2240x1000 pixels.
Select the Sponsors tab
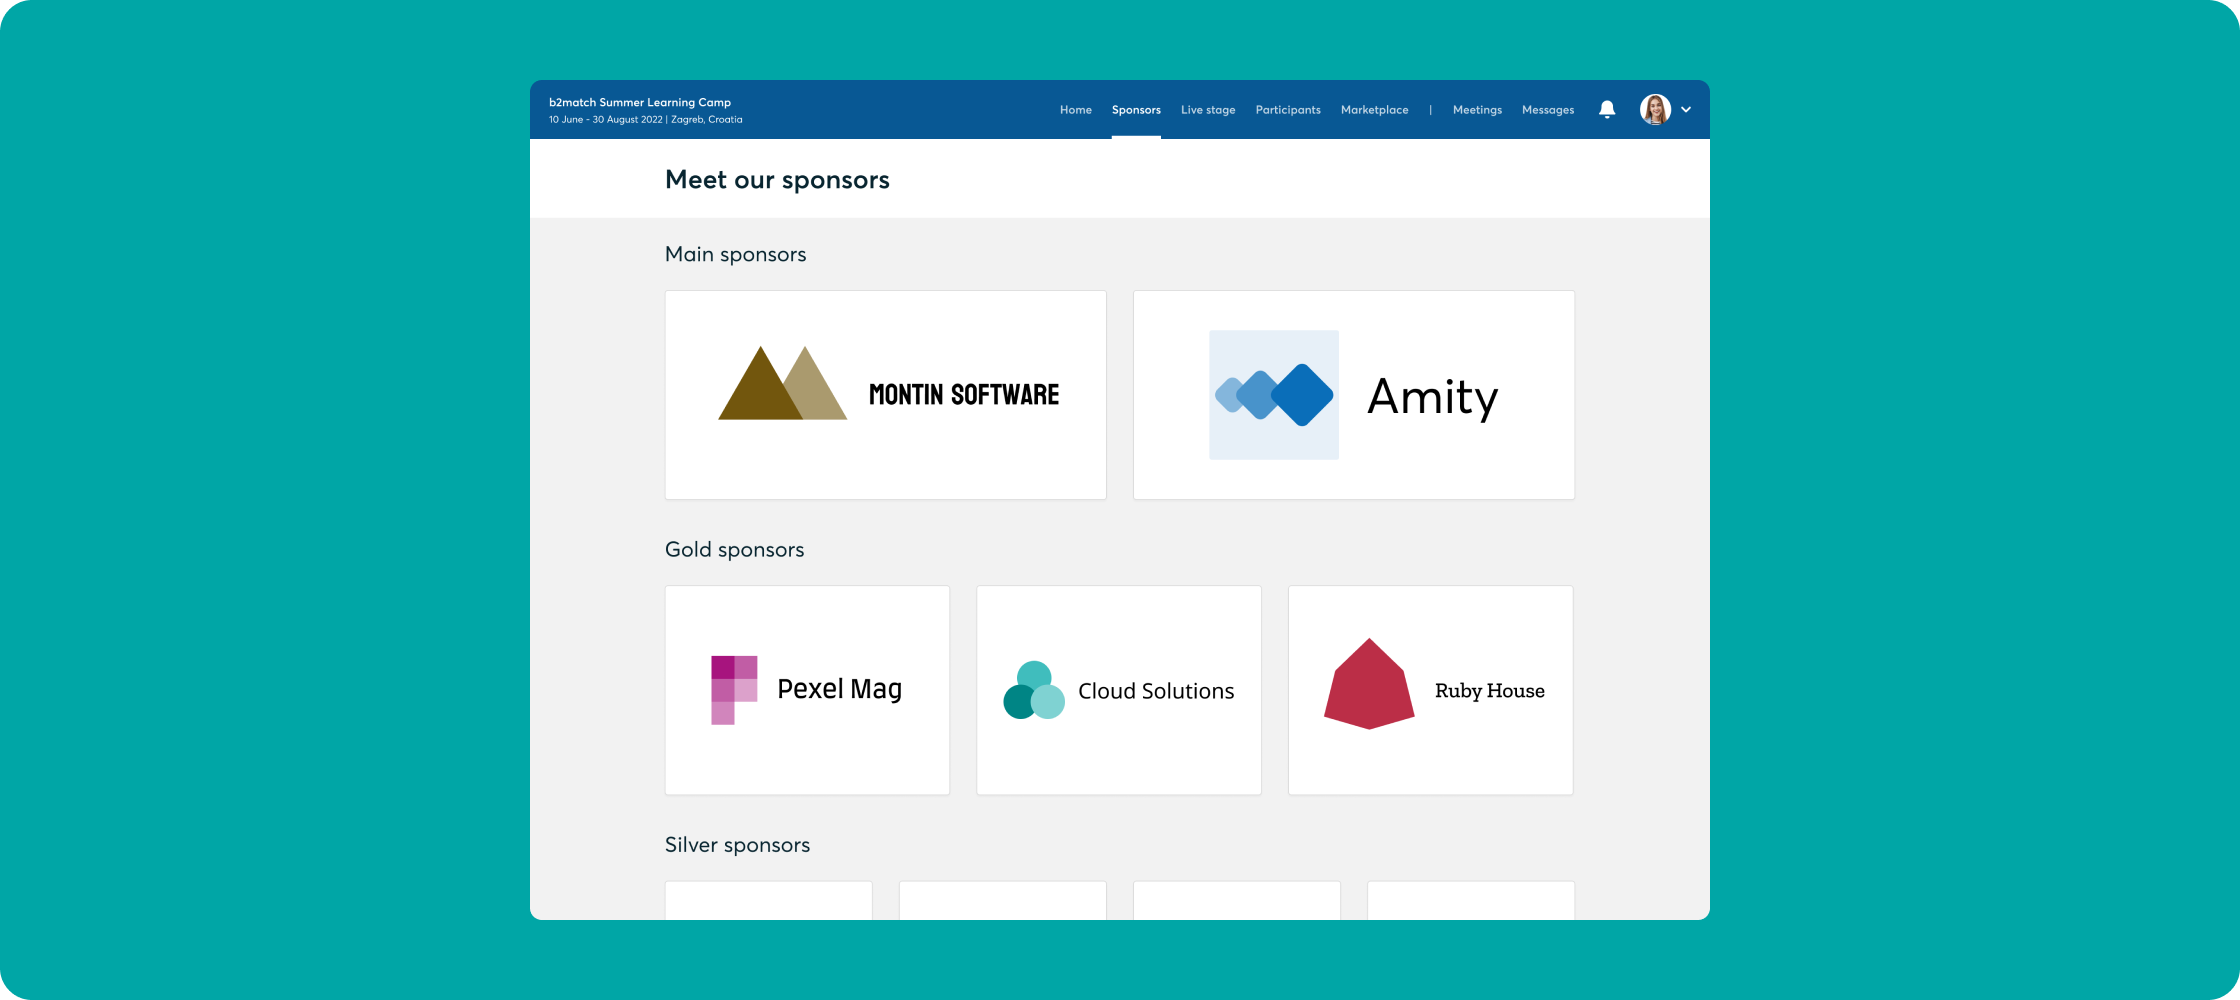pos(1136,110)
